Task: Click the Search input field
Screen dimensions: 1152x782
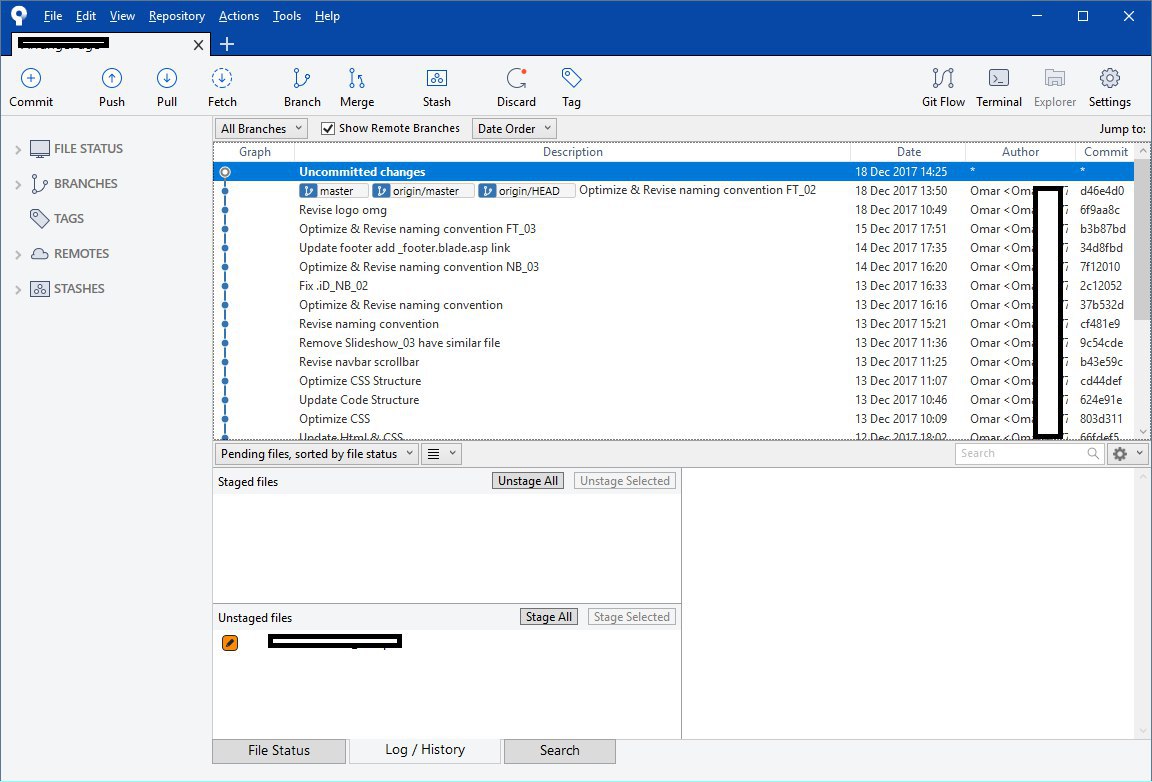Action: (x=1020, y=454)
